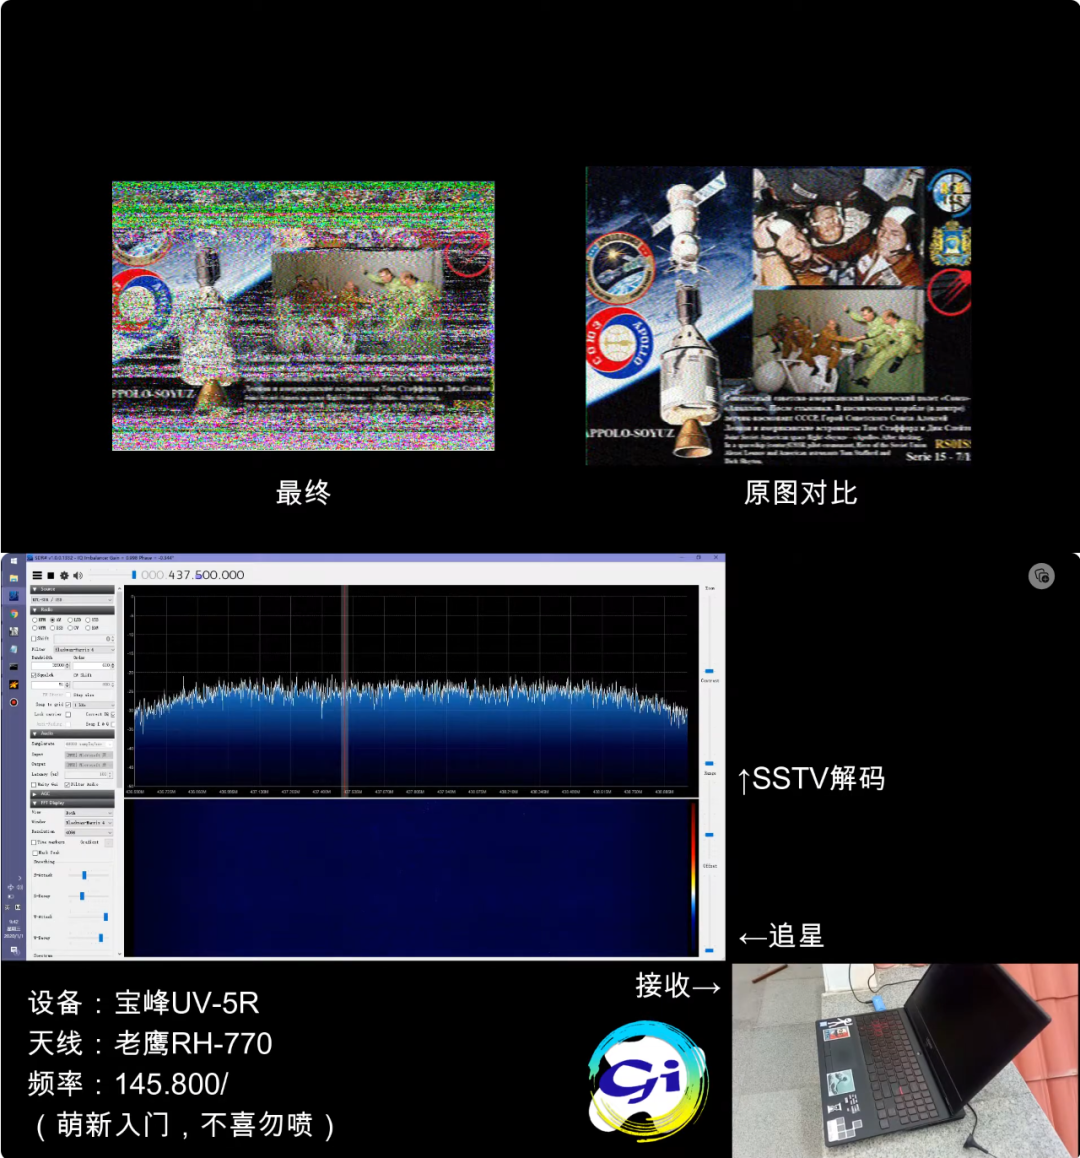Open the SDR# configure gear icon
The width and height of the screenshot is (1080, 1158).
64,575
